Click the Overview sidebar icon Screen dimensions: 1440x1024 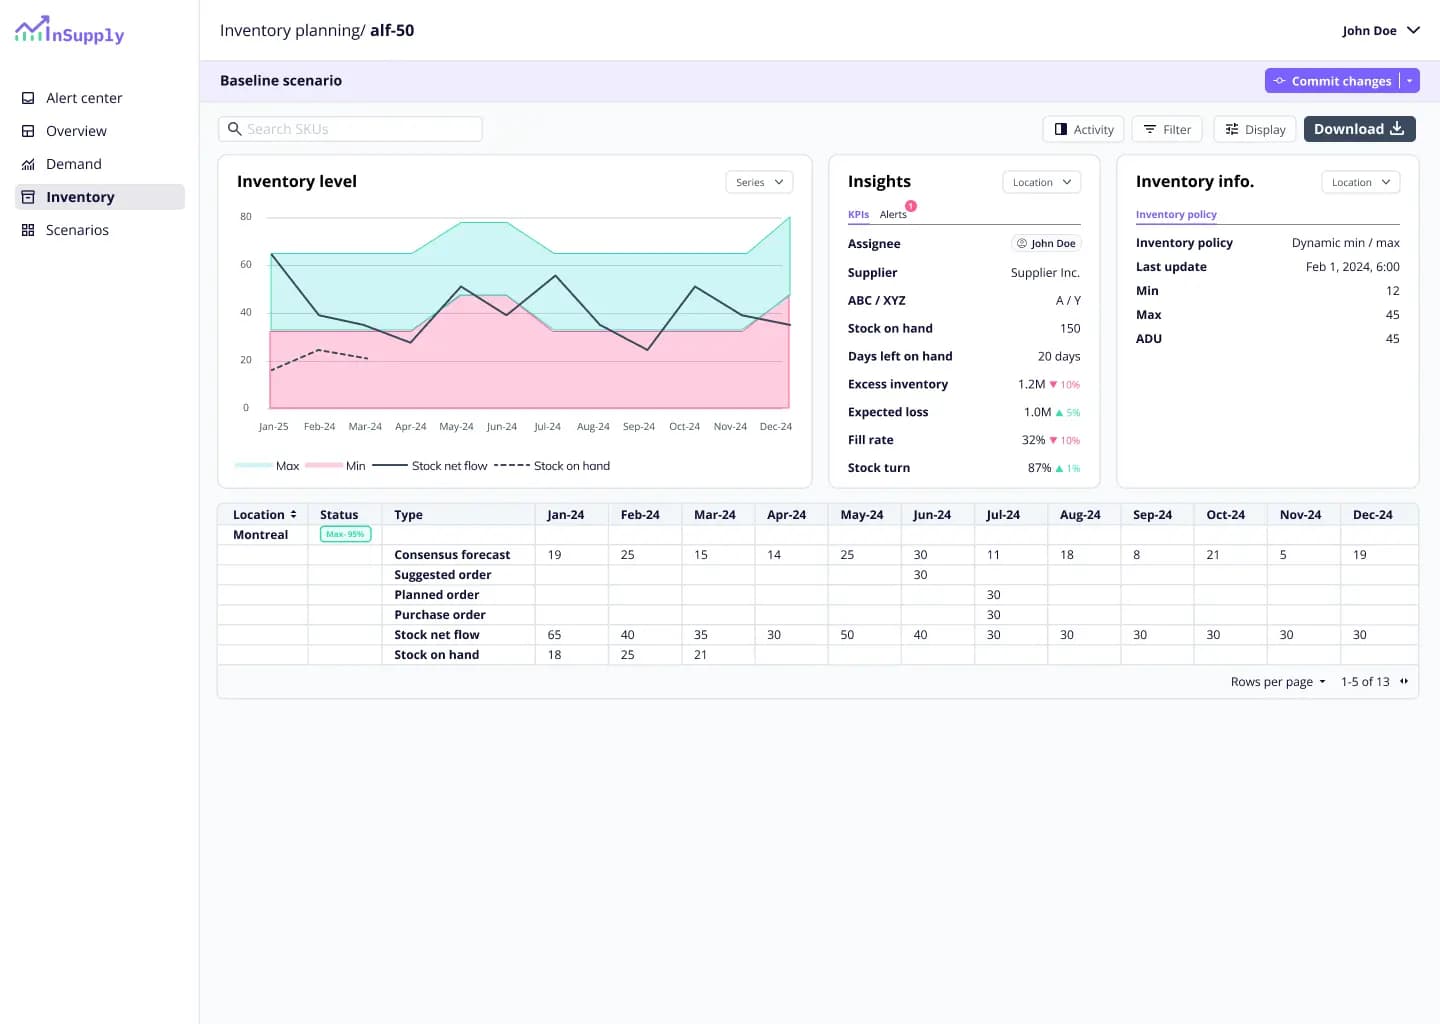28,131
